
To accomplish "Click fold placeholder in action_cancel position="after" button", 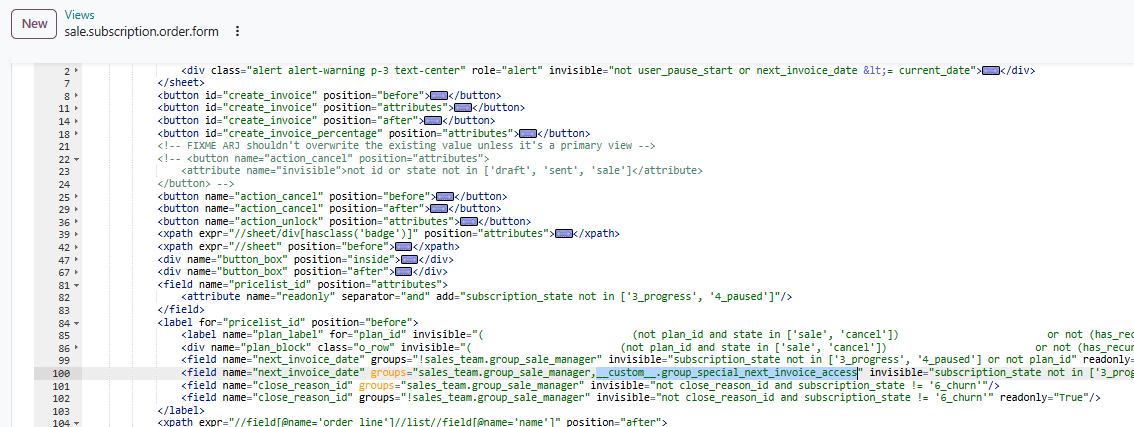I will coord(440,208).
